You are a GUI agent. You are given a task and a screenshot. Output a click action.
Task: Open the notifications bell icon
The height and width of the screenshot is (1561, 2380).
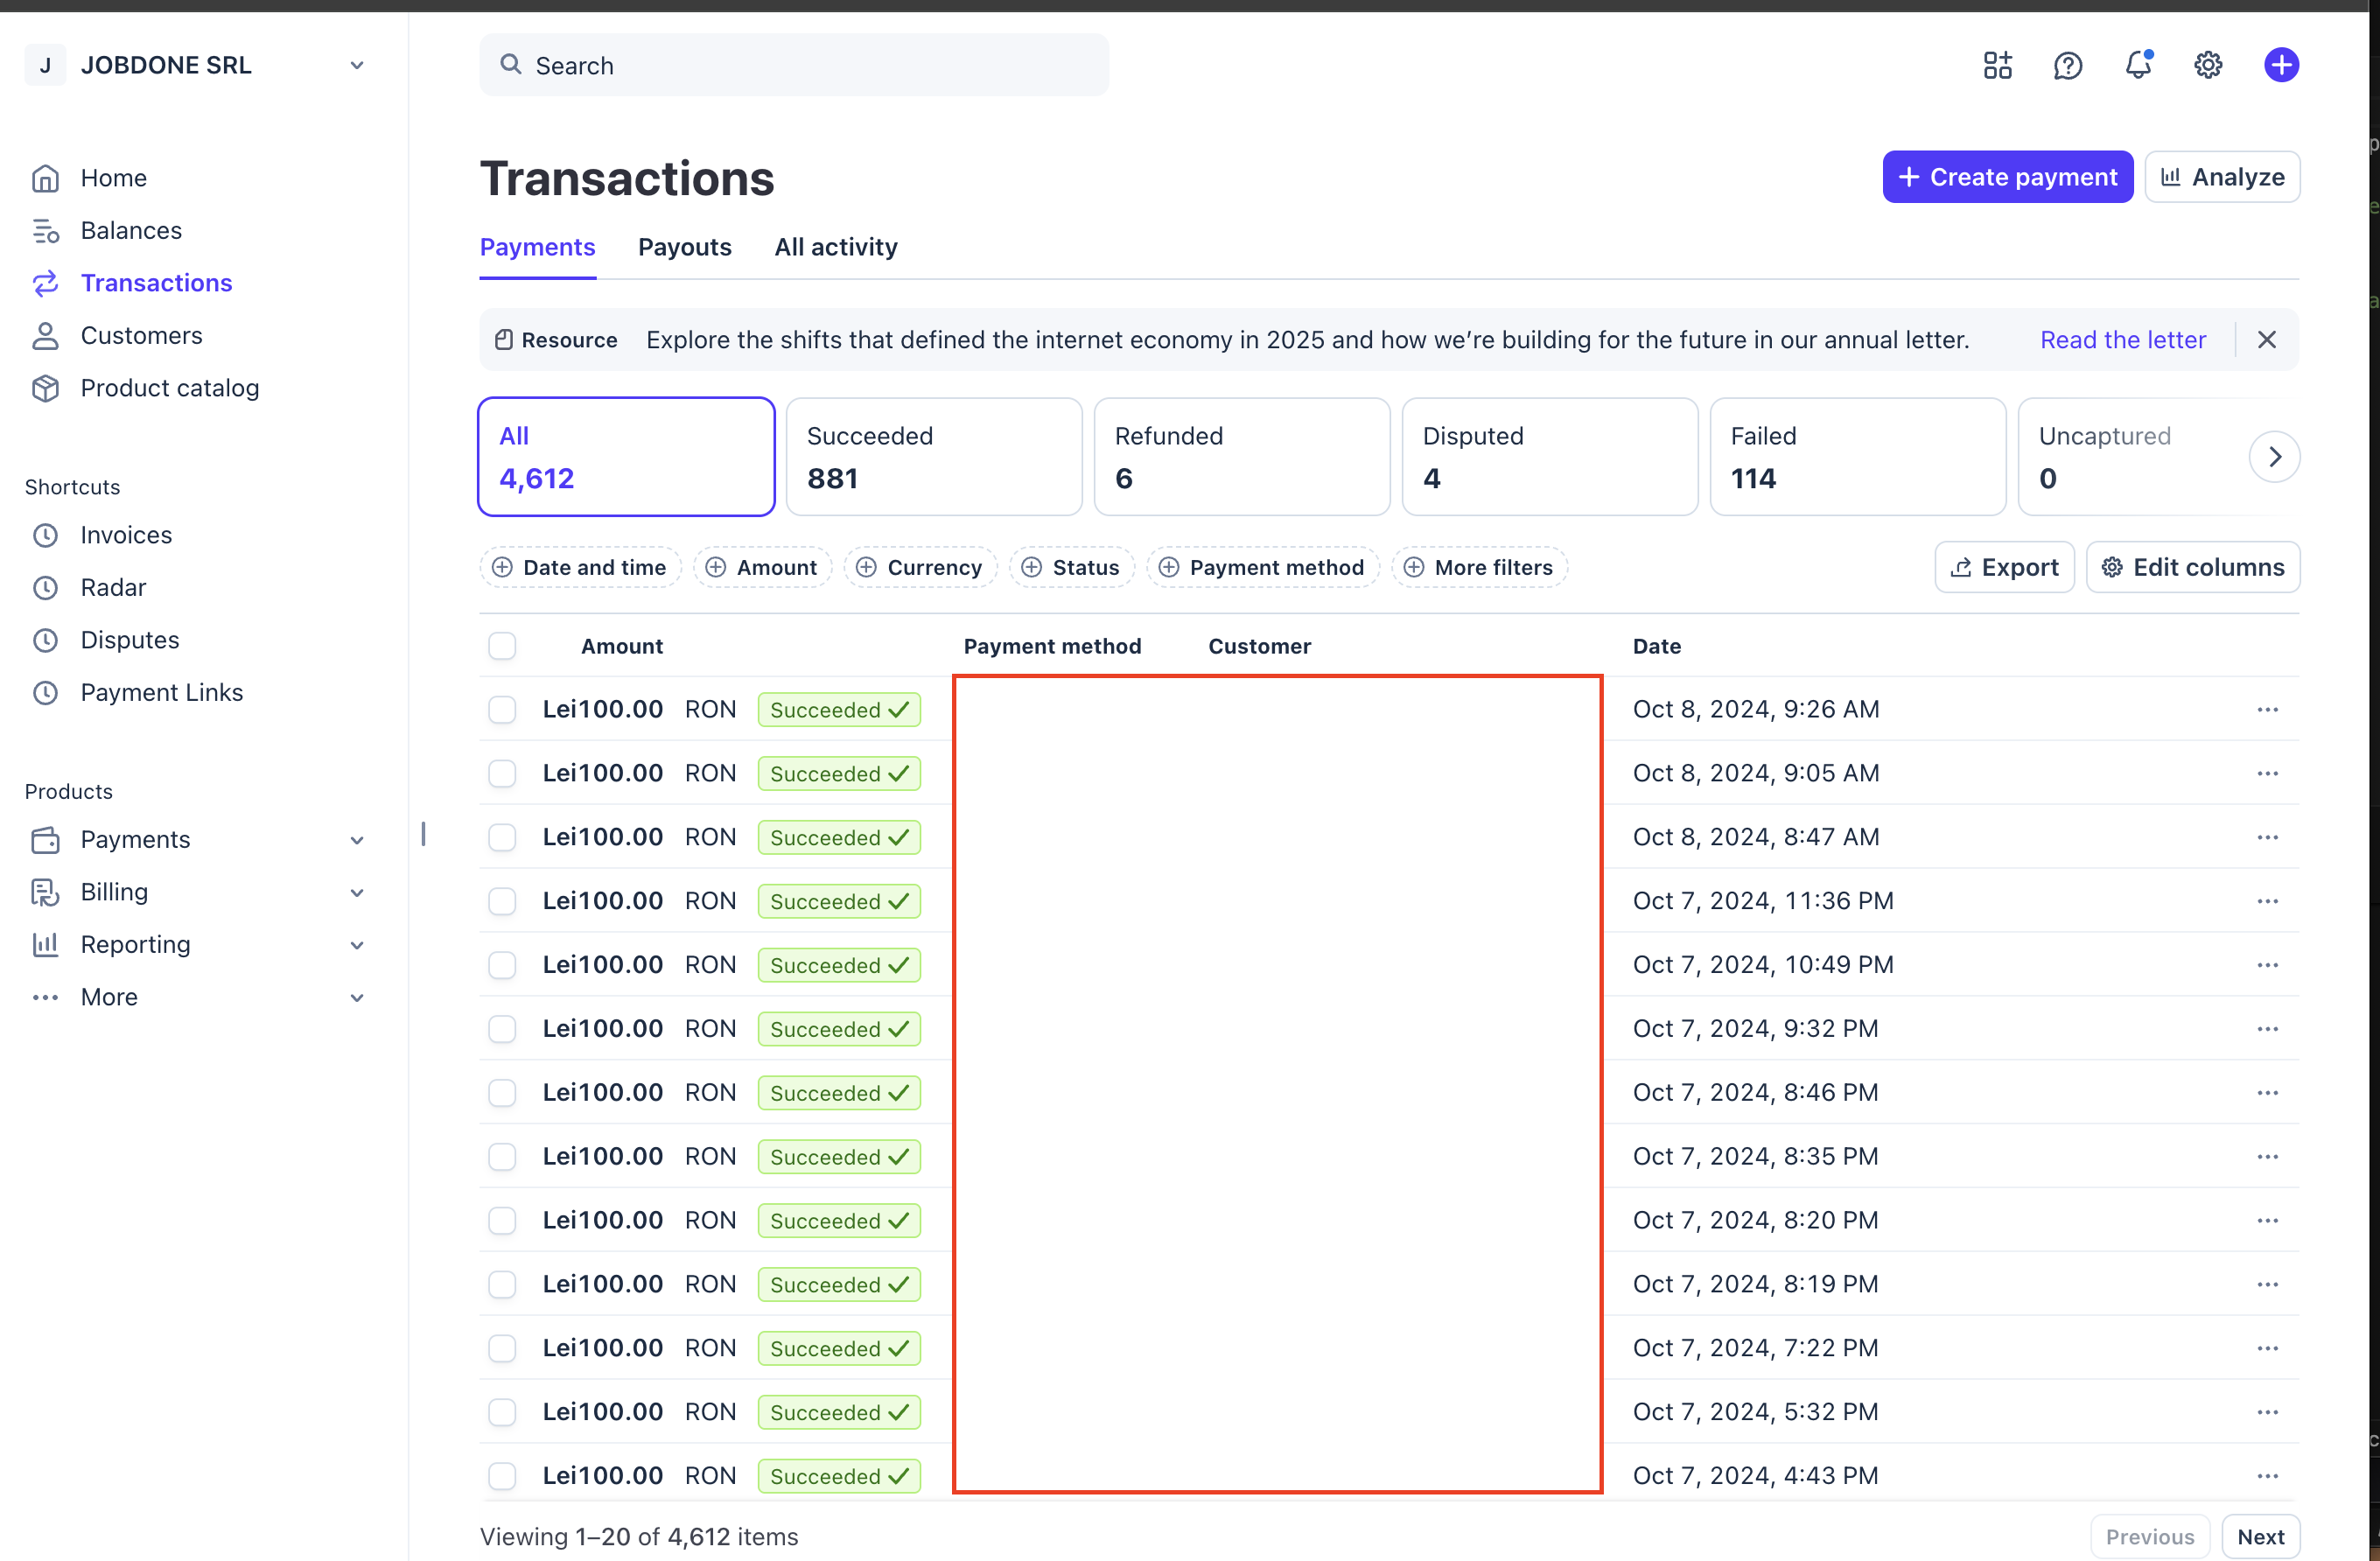[2137, 65]
